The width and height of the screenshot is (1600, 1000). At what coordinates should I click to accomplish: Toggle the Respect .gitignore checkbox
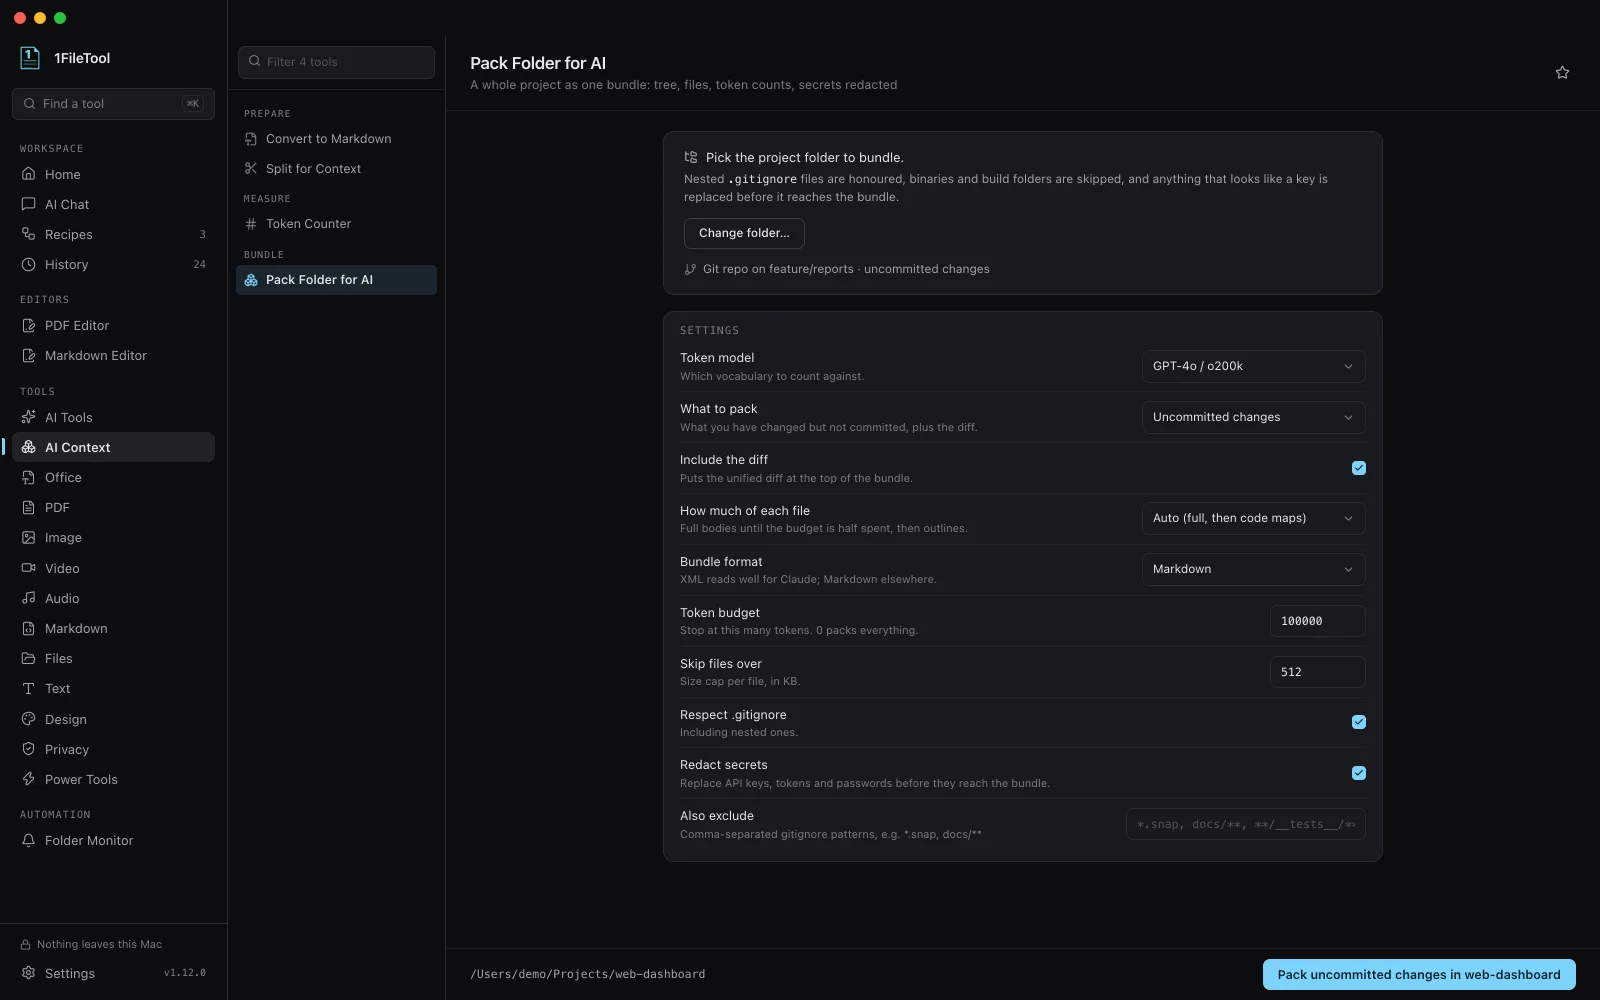coord(1358,722)
